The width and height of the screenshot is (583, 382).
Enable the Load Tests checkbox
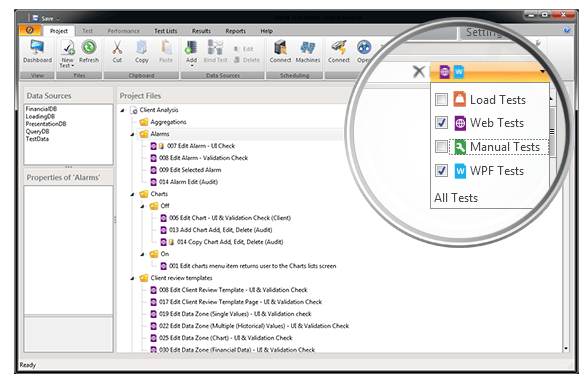coord(441,99)
